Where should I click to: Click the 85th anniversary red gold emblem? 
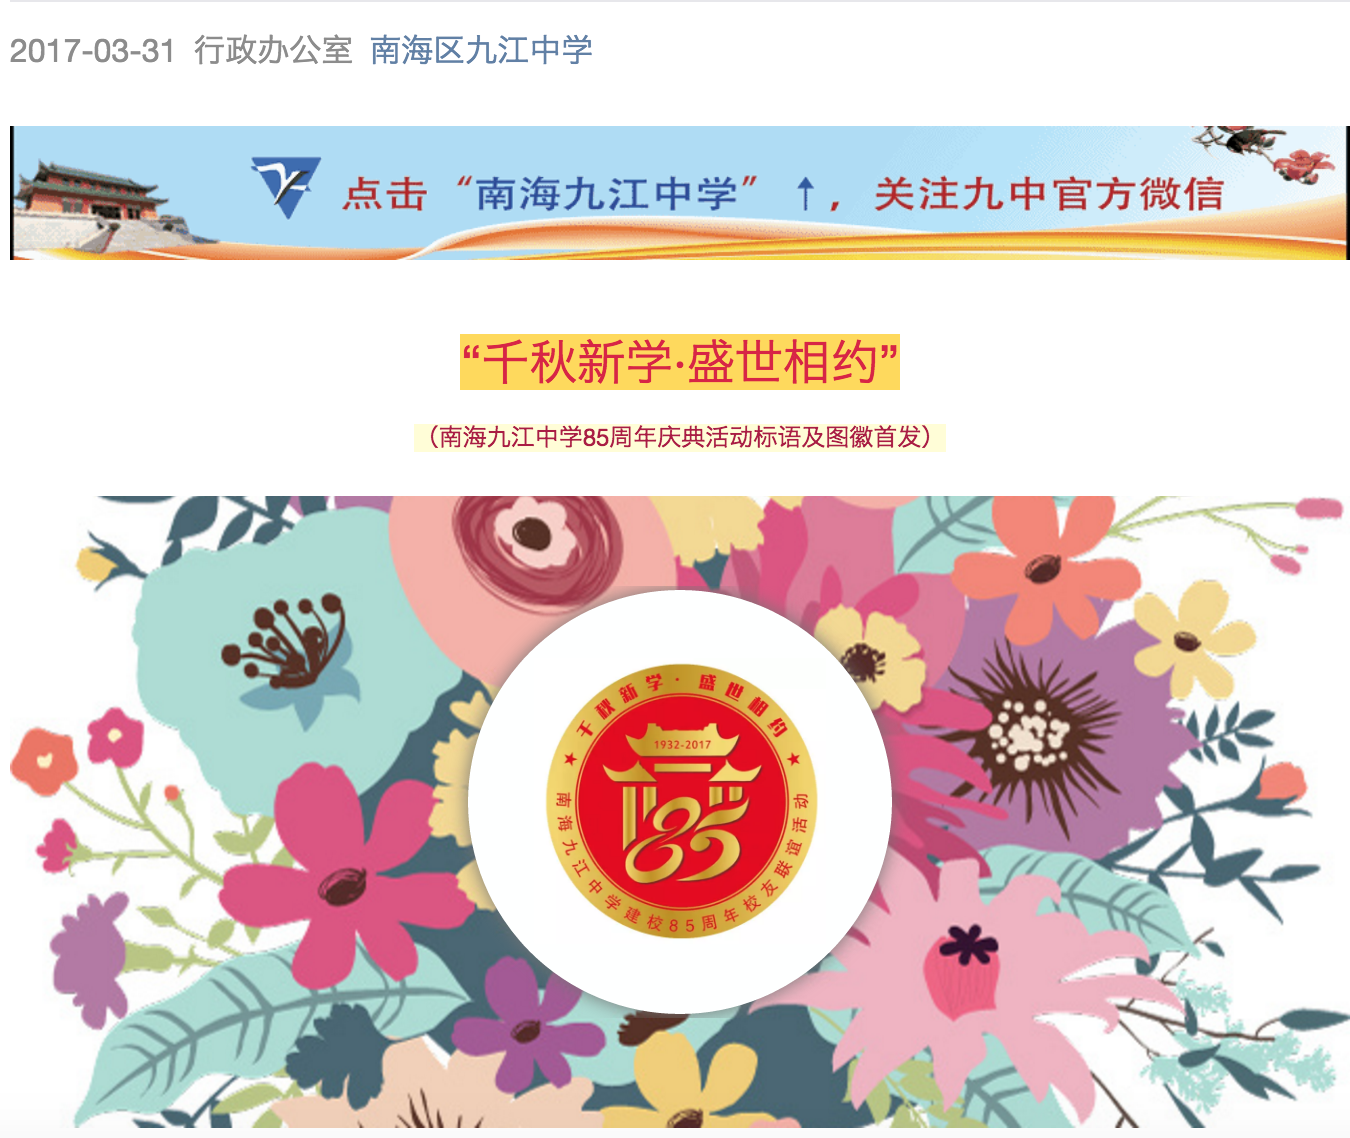click(x=682, y=801)
